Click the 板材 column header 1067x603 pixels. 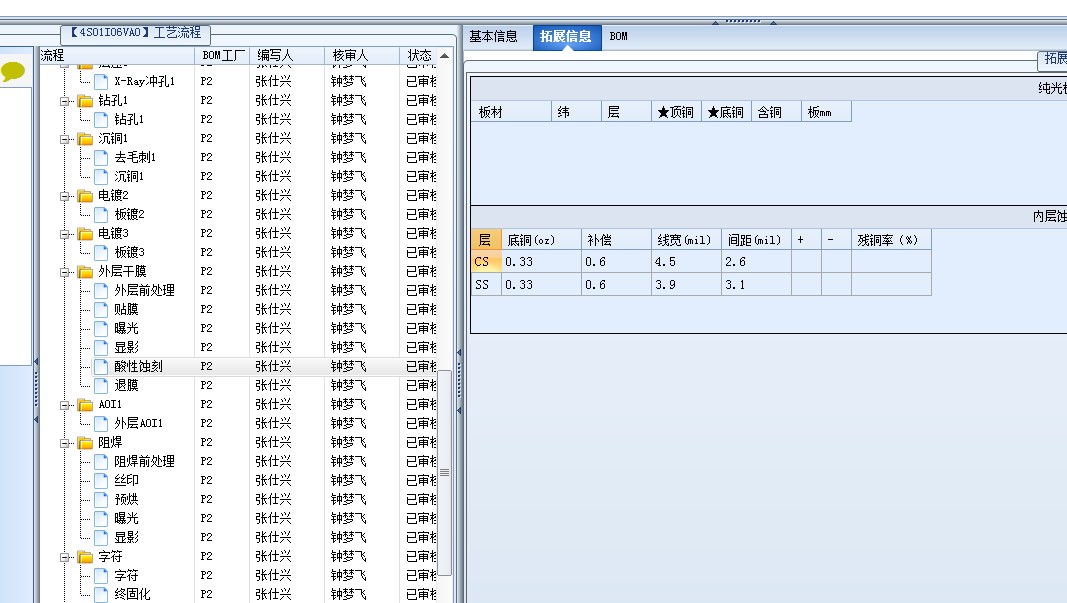511,112
